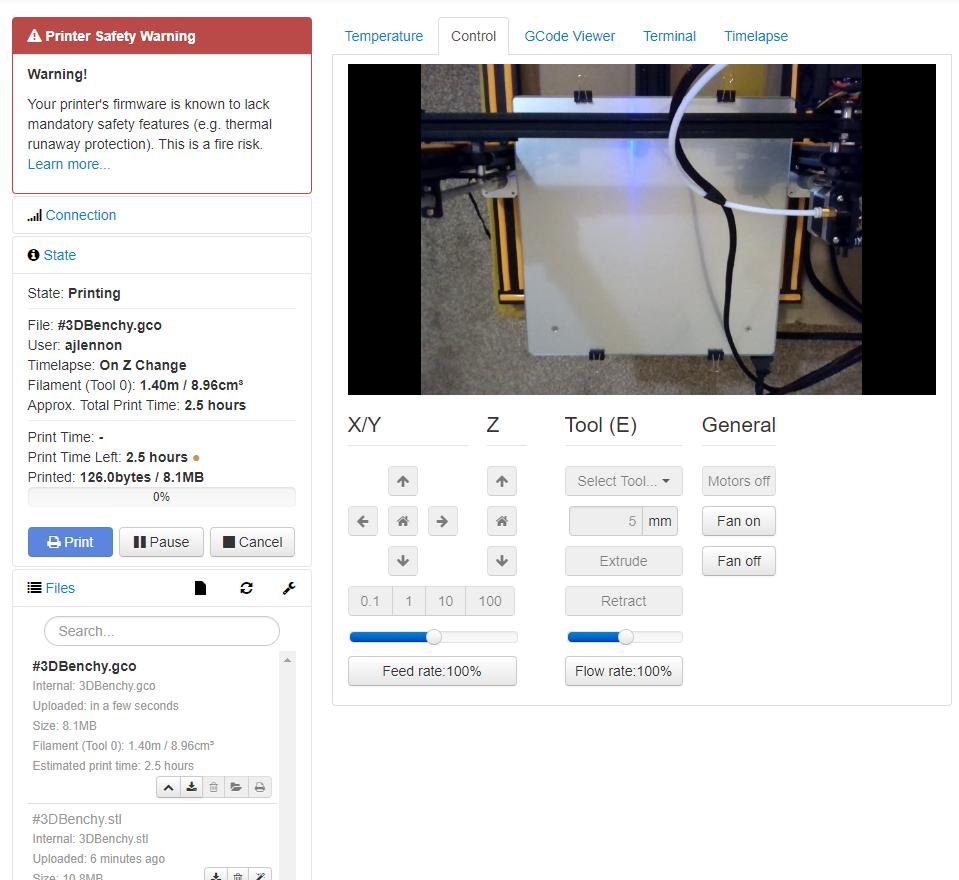The width and height of the screenshot is (959, 880).
Task: Set jog step to 100 mm
Action: (490, 601)
